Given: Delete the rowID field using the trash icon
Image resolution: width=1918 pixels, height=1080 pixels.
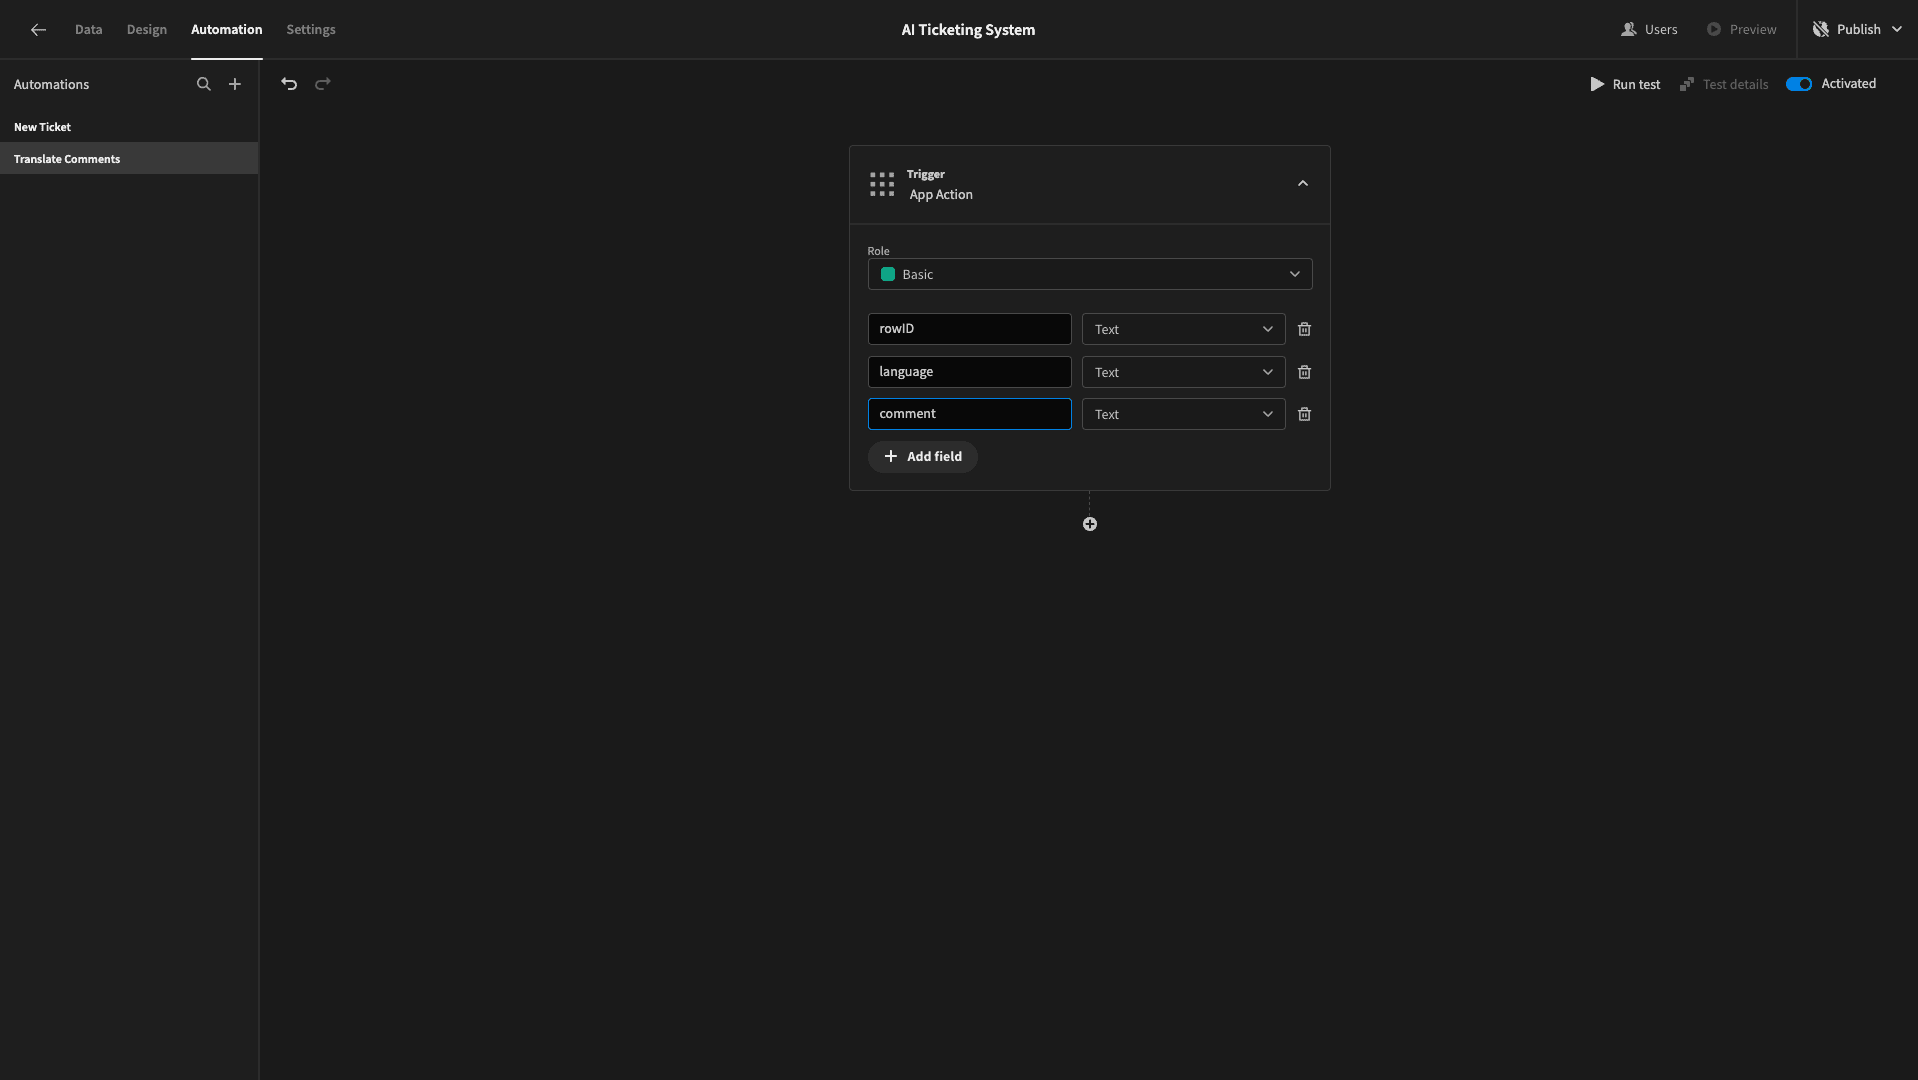Looking at the screenshot, I should [x=1304, y=329].
